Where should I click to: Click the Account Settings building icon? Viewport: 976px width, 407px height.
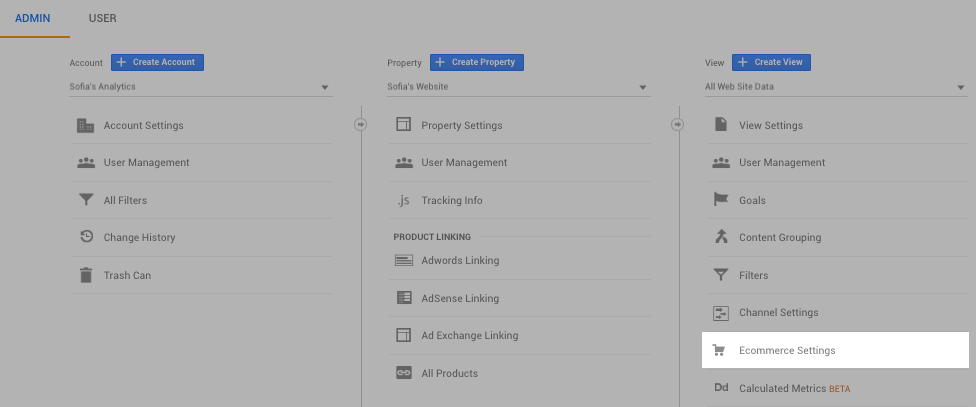[85, 125]
